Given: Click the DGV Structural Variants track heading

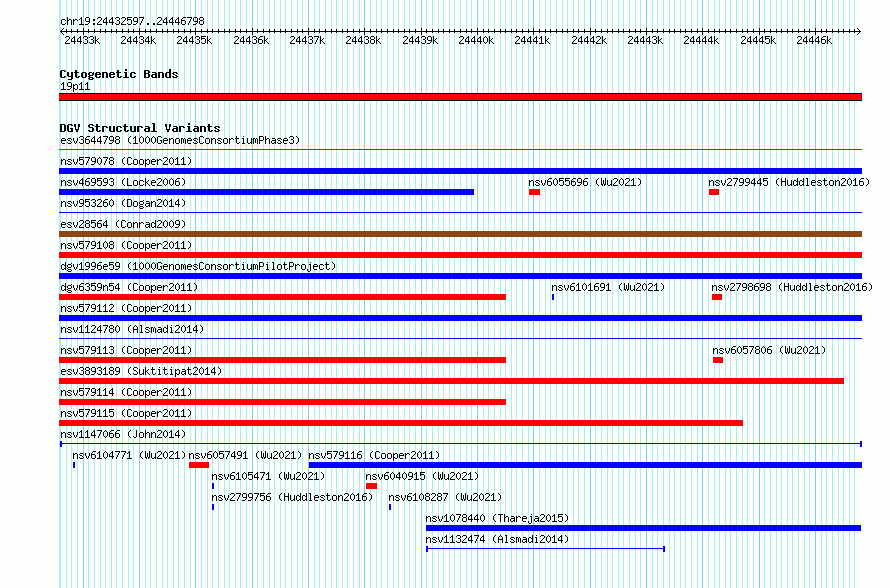Looking at the screenshot, I should click(x=140, y=128).
